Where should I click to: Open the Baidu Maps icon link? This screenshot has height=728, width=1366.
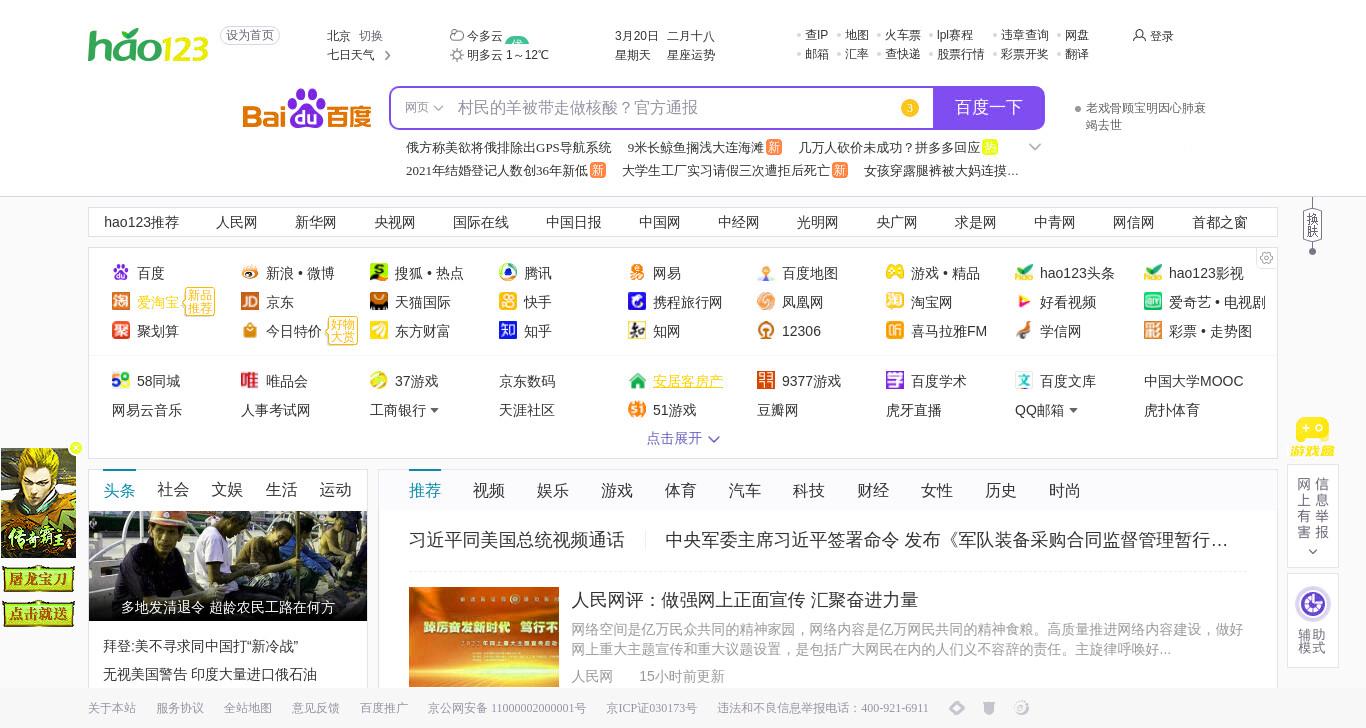(x=766, y=272)
